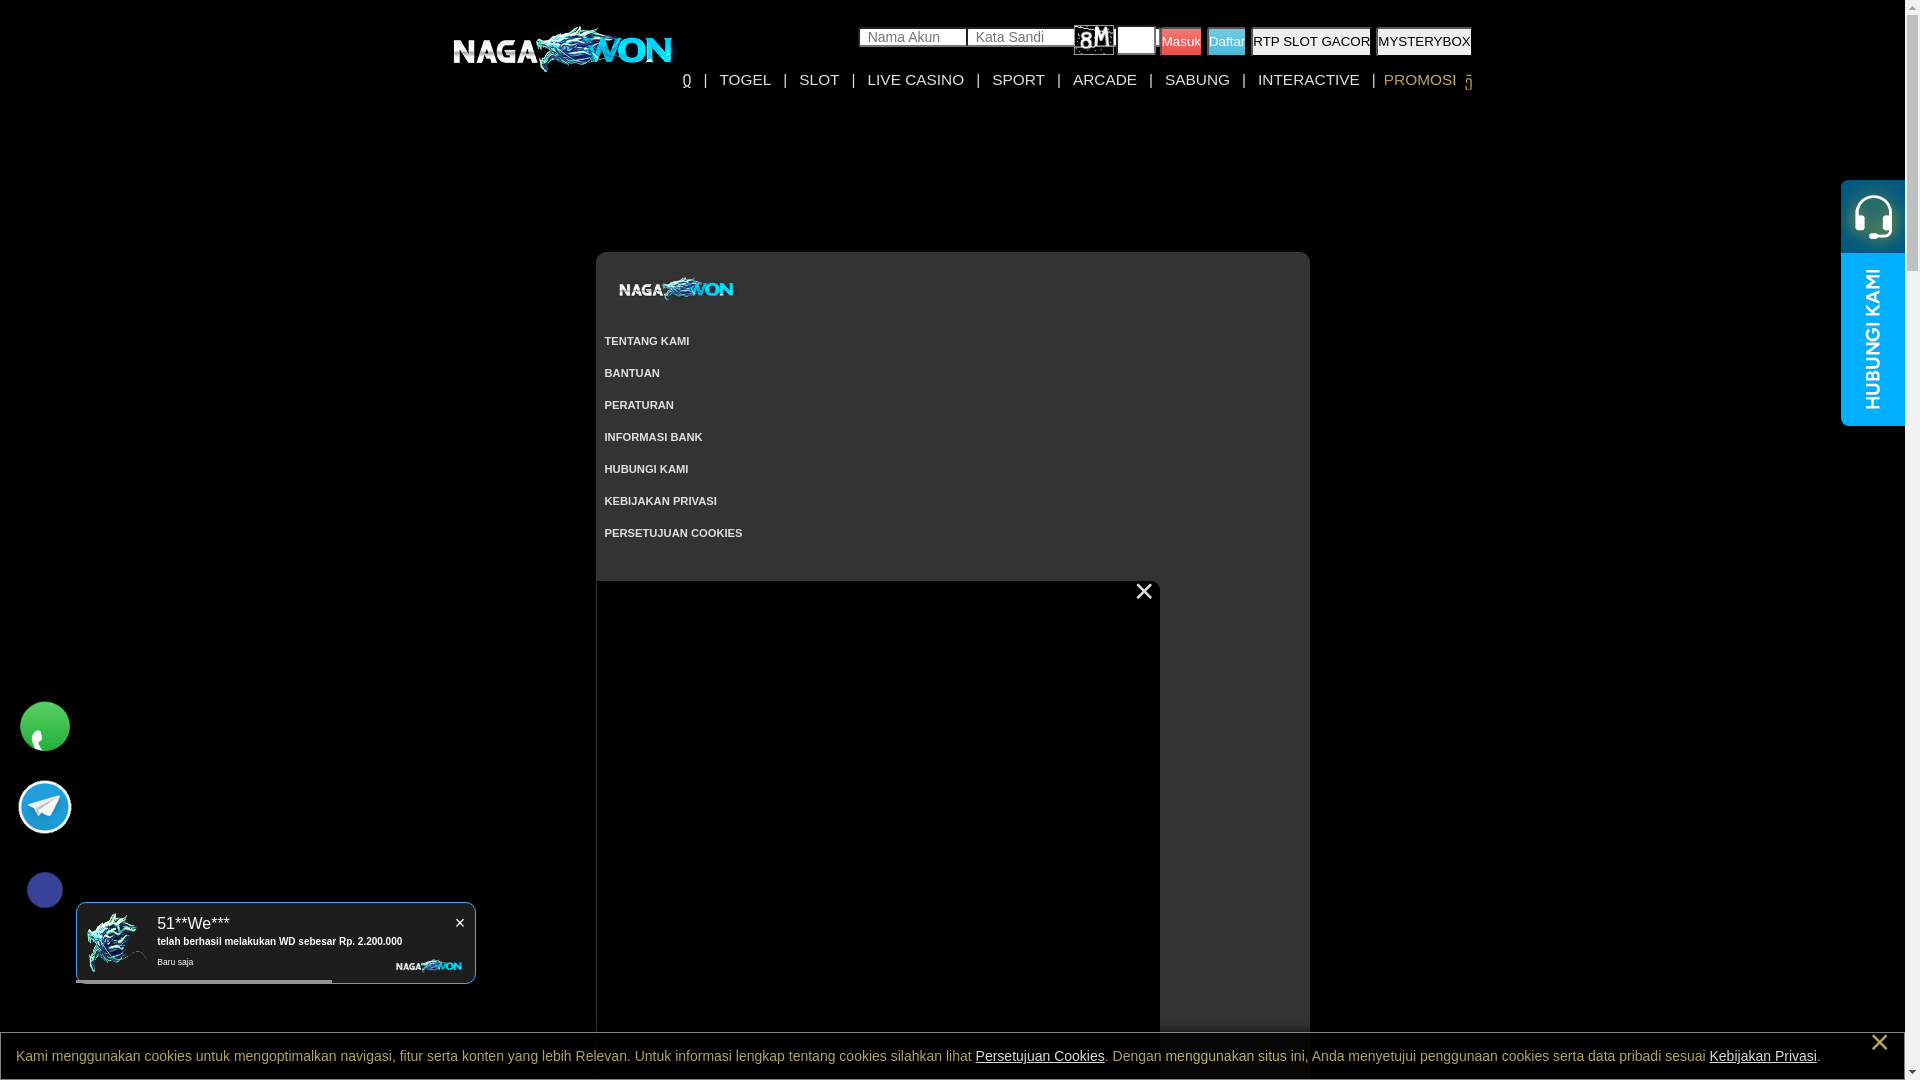
Task: Close the withdrawal notification popup
Action: pyautogui.click(x=460, y=923)
